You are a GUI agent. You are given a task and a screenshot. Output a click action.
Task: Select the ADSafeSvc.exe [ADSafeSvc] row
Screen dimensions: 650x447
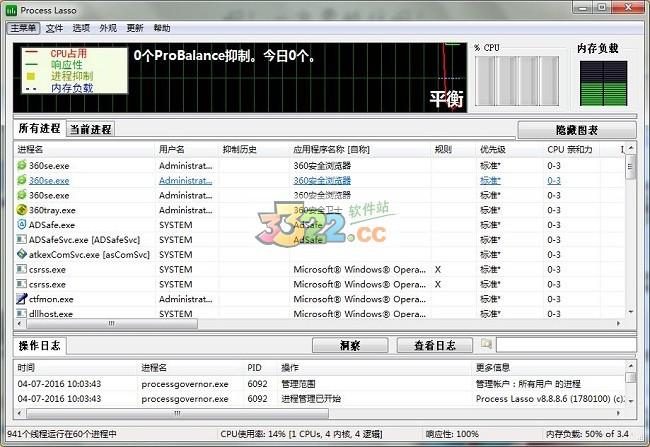pos(319,239)
